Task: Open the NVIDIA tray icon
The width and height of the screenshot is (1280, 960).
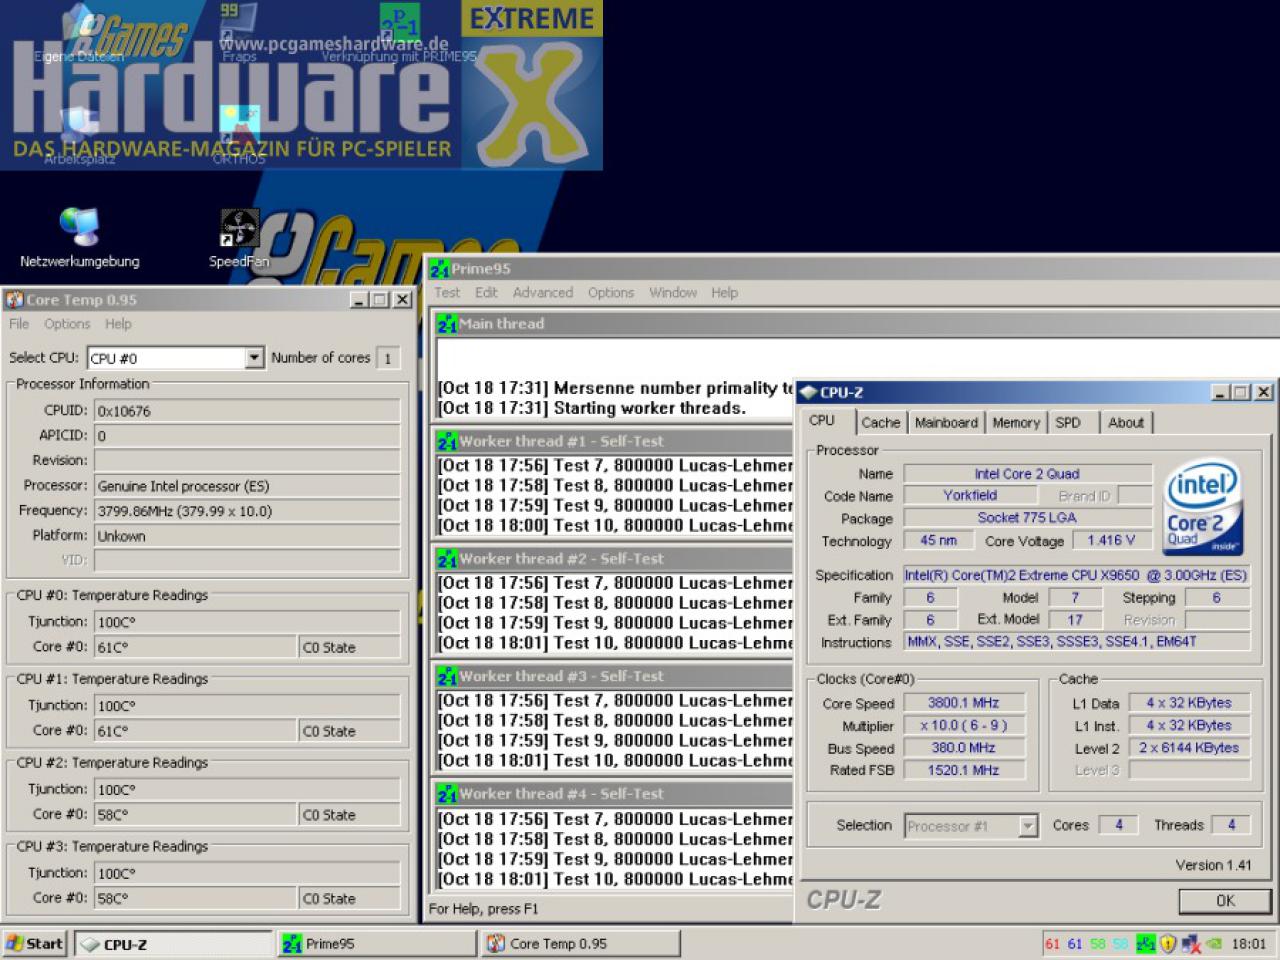Action: tap(1213, 943)
